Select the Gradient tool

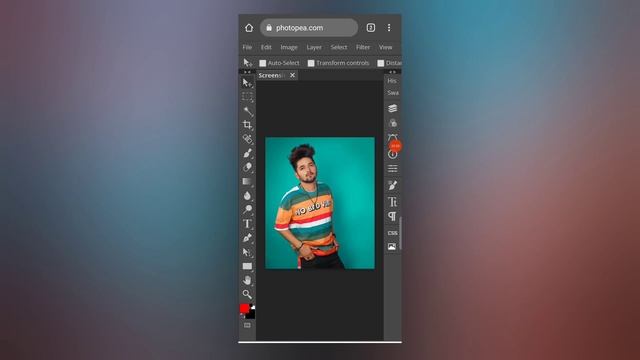(247, 181)
